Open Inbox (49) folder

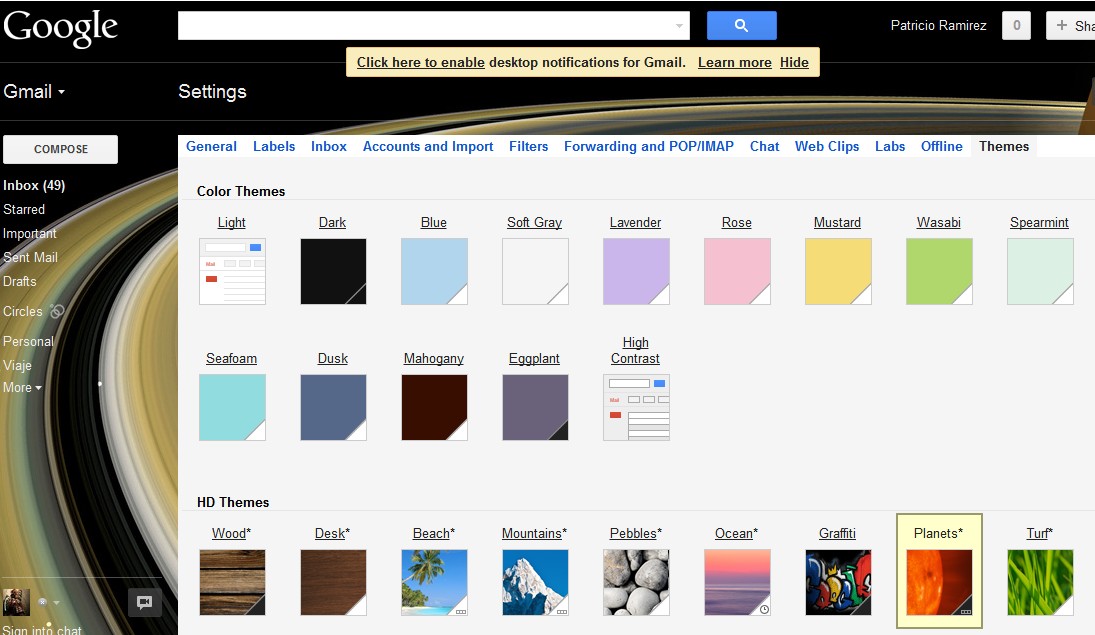pos(34,185)
